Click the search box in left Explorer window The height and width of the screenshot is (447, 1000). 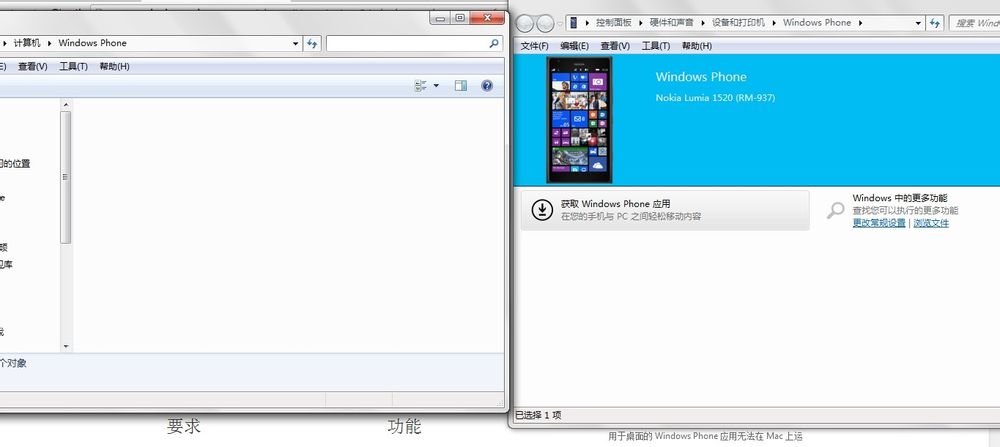click(413, 43)
